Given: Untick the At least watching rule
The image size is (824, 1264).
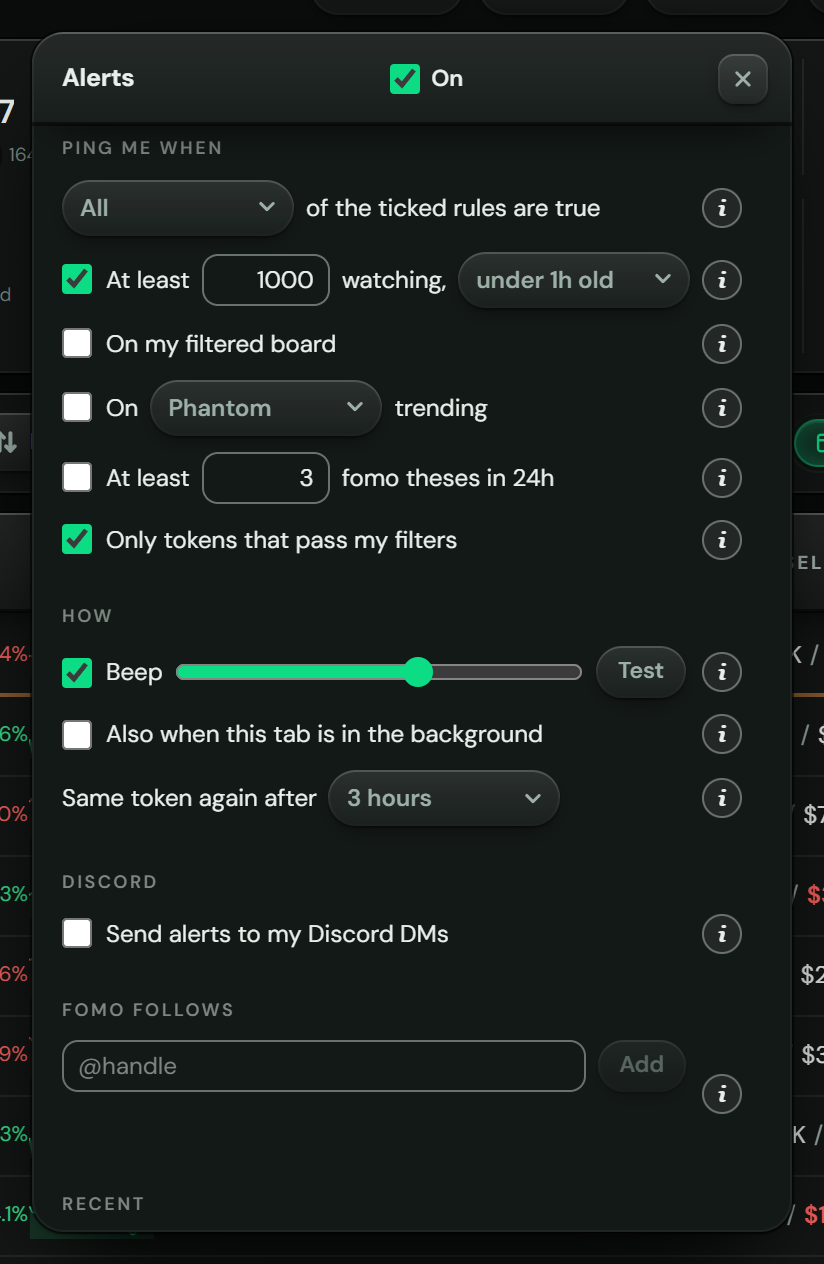Looking at the screenshot, I should coord(77,279).
